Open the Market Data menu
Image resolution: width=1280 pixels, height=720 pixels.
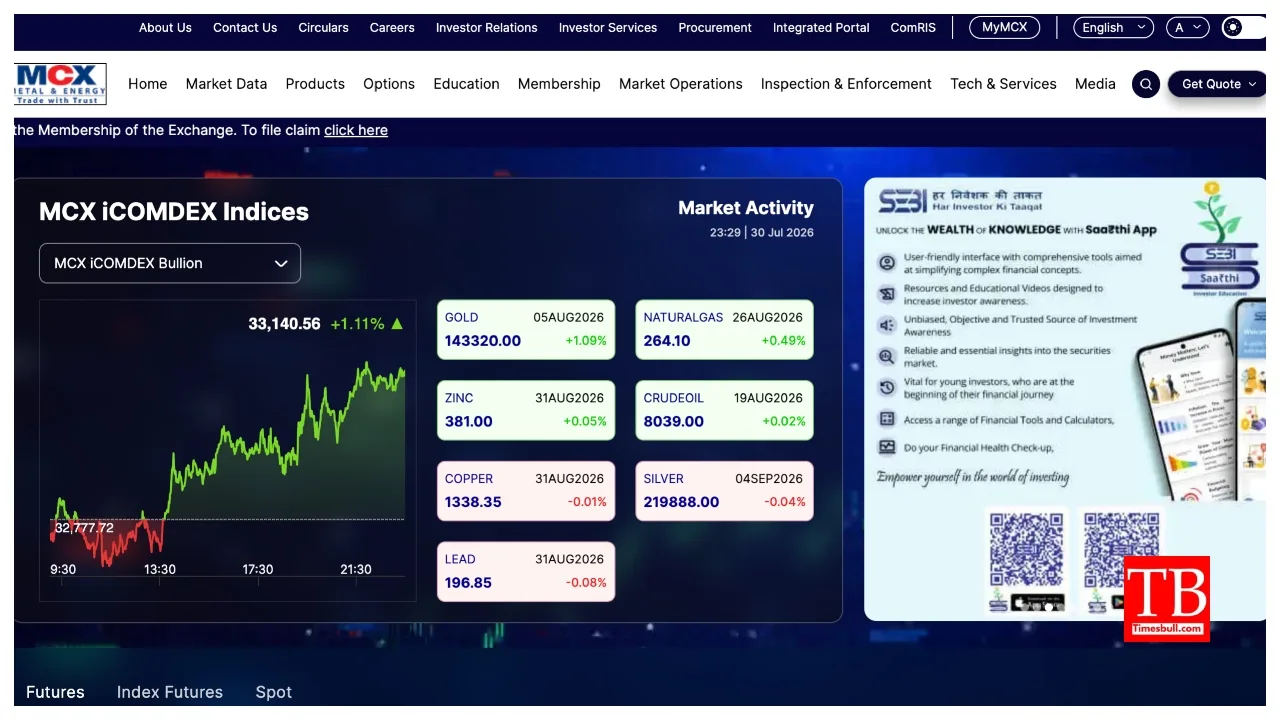226,84
